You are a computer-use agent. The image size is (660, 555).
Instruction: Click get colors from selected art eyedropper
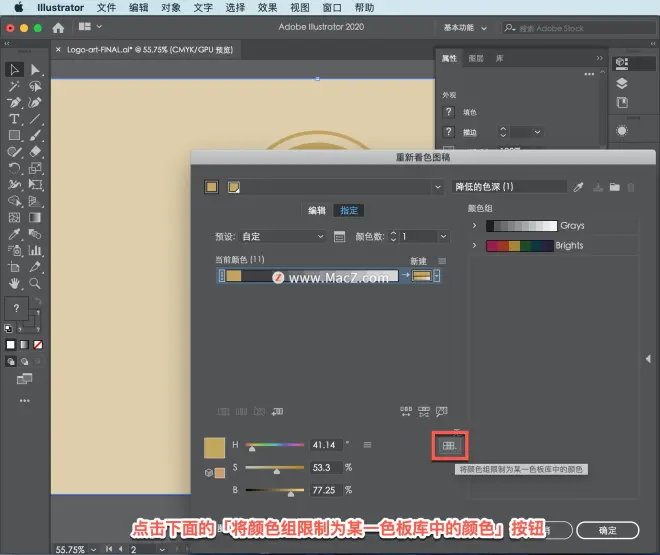point(578,187)
